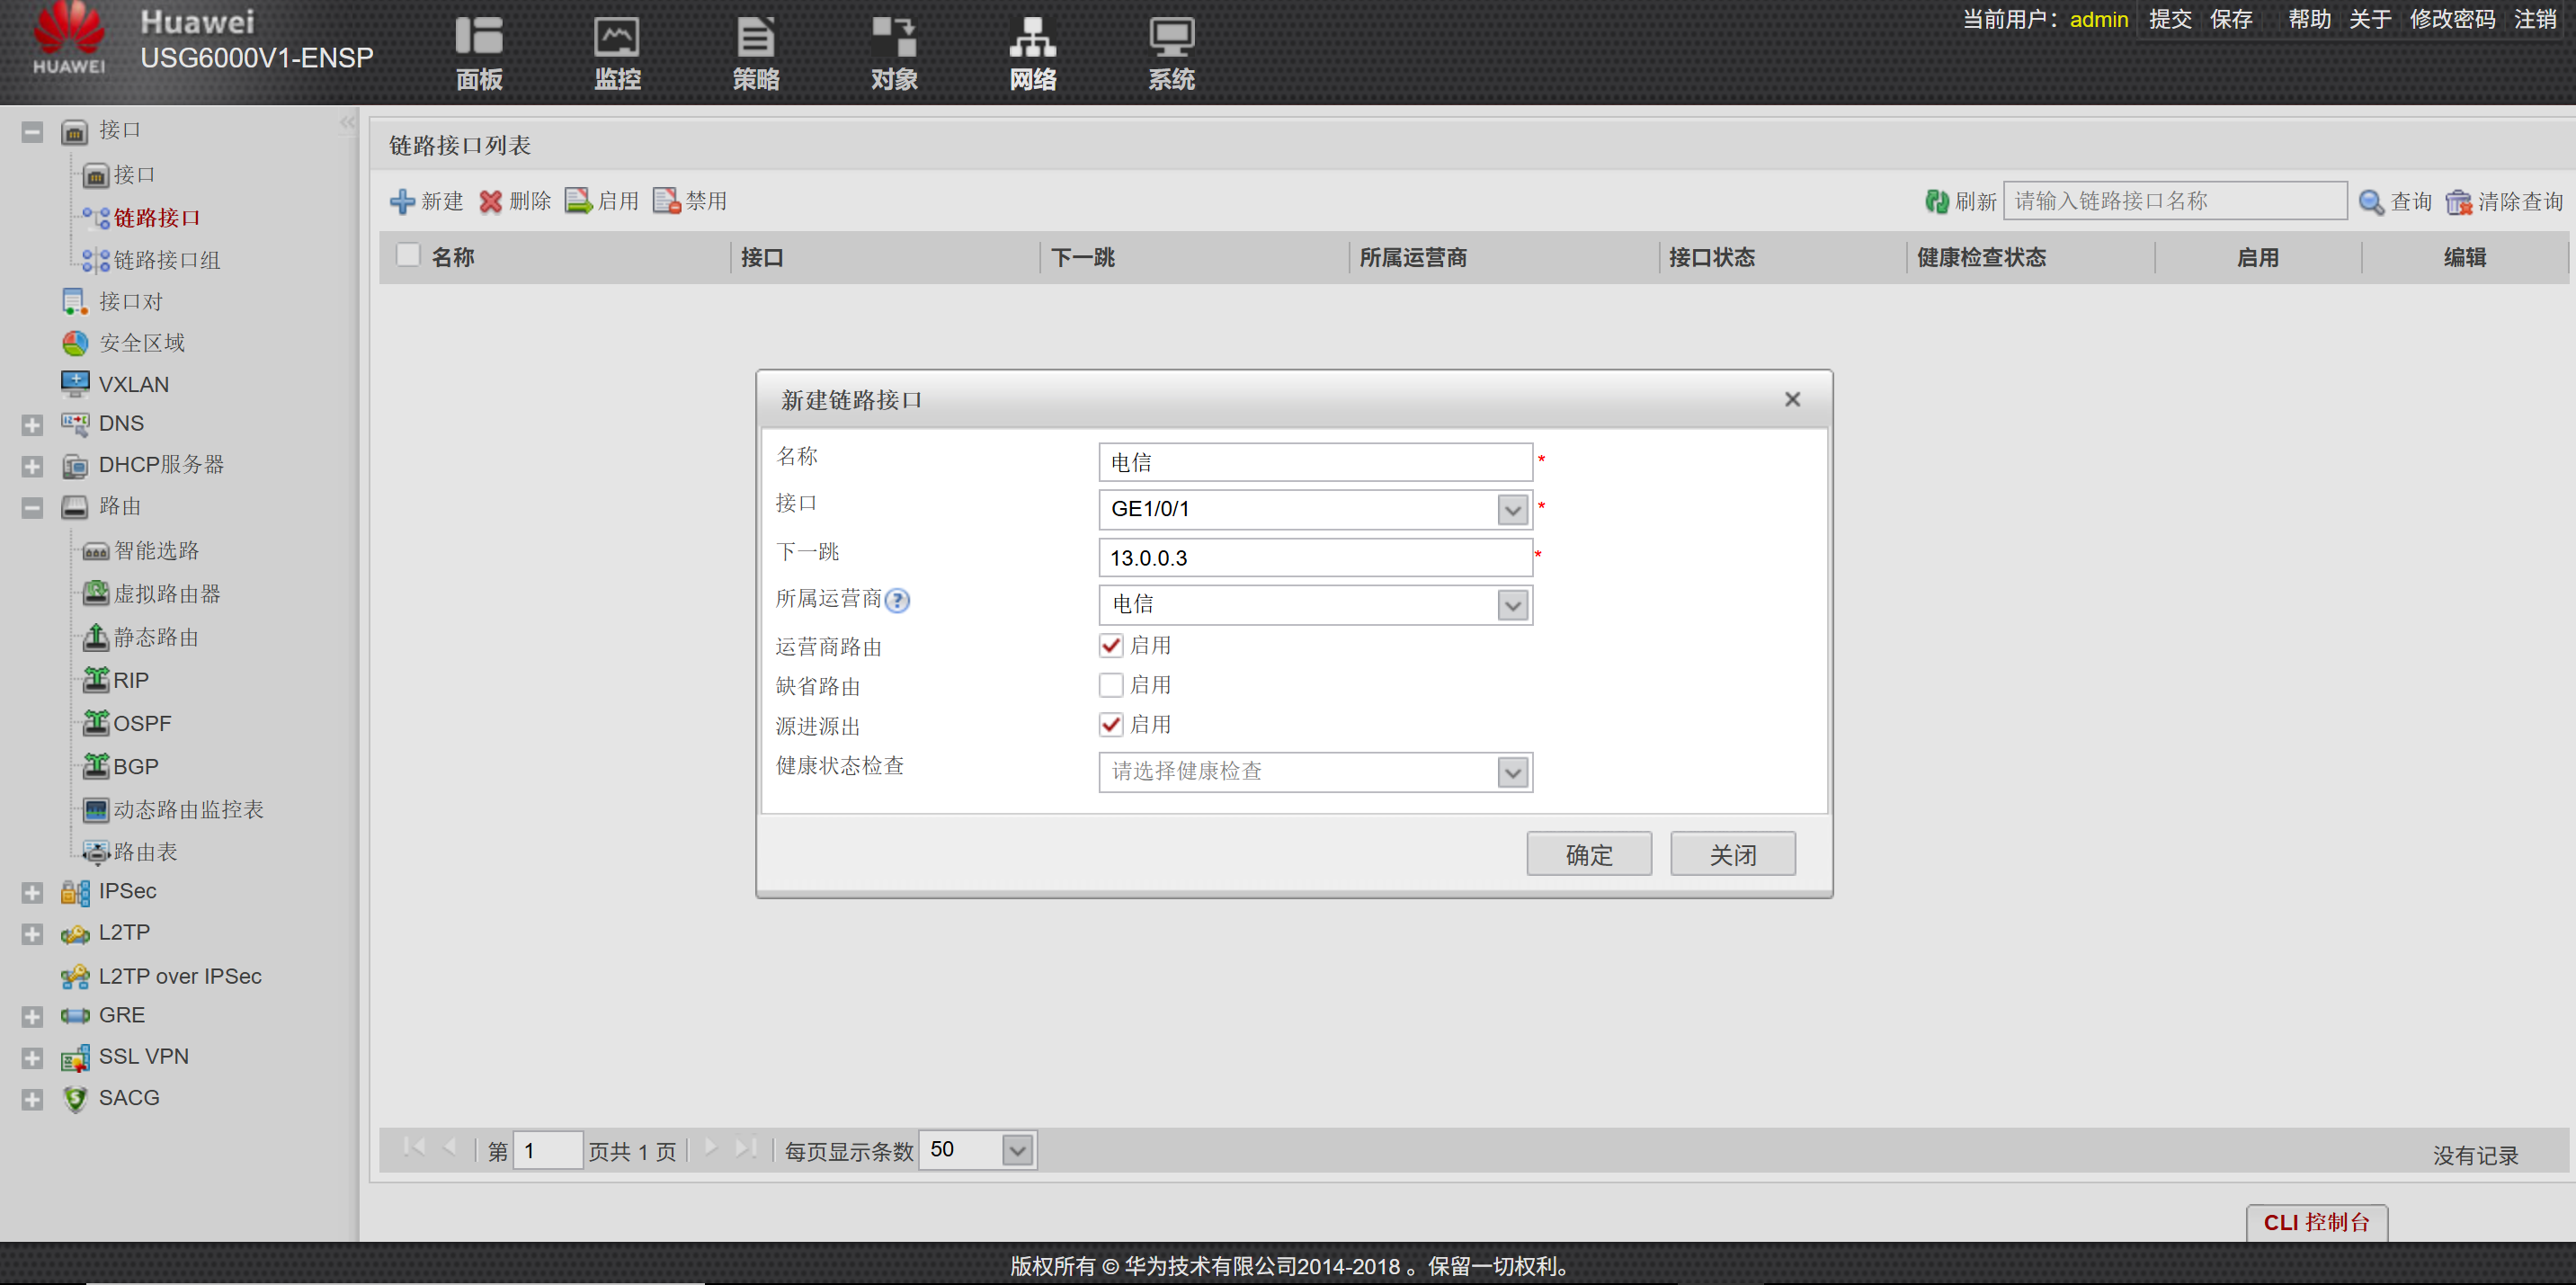Viewport: 2576px width, 1285px height.
Task: Click the Clear Query (清除查询) trash icon
Action: click(2458, 202)
